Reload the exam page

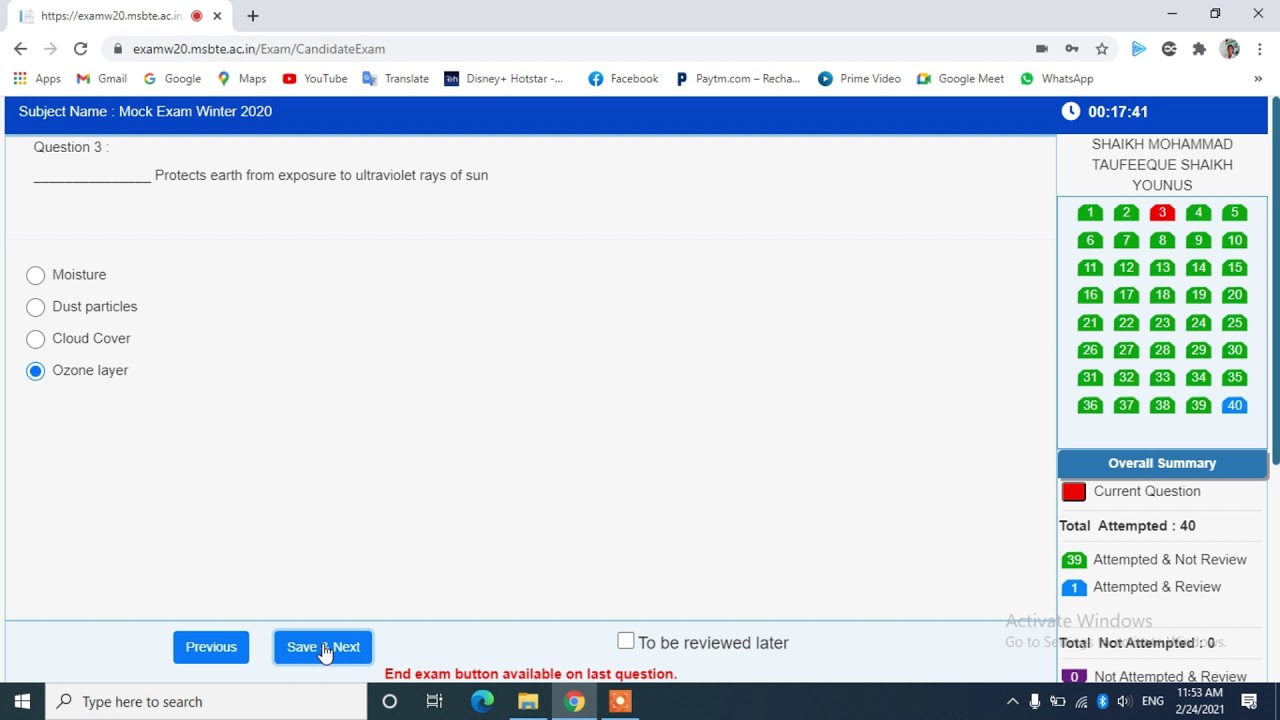tap(80, 48)
